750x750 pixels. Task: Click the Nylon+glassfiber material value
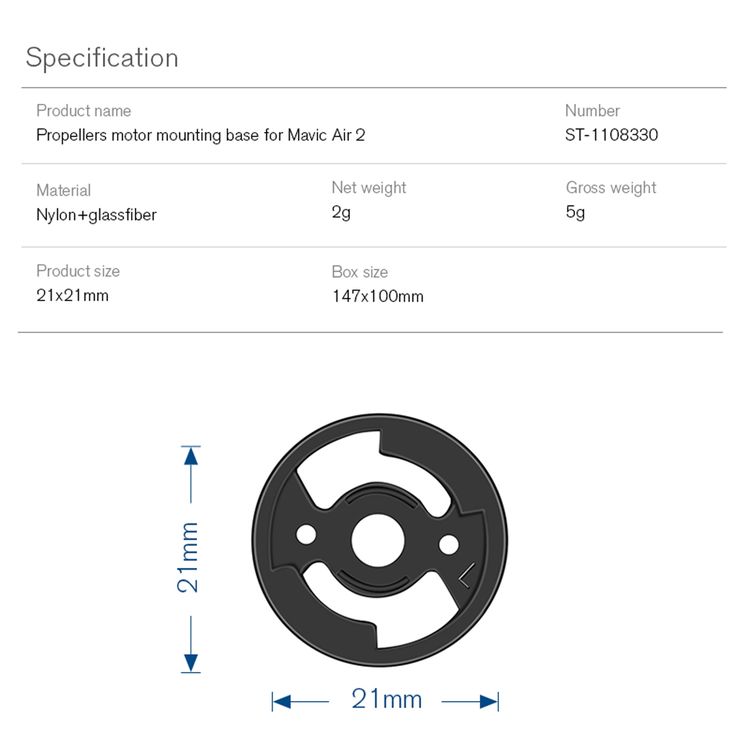coord(96,215)
